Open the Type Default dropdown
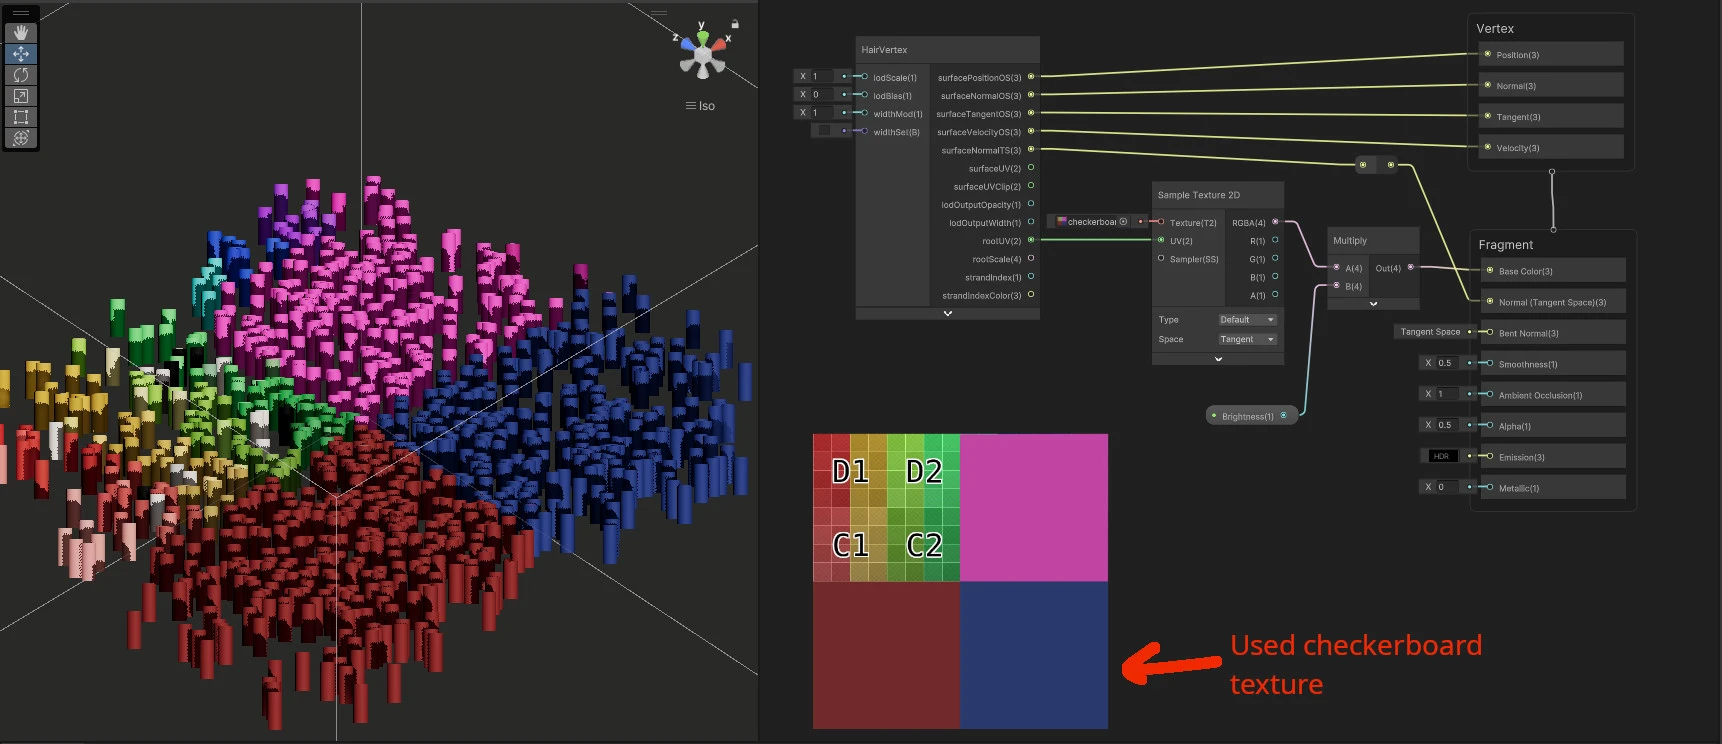Viewport: 1722px width, 744px height. pyautogui.click(x=1247, y=320)
